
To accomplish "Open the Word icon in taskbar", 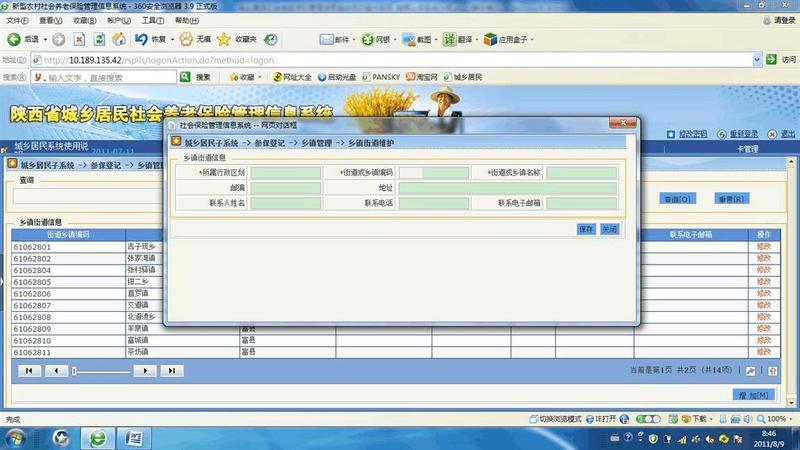I will pos(134,438).
